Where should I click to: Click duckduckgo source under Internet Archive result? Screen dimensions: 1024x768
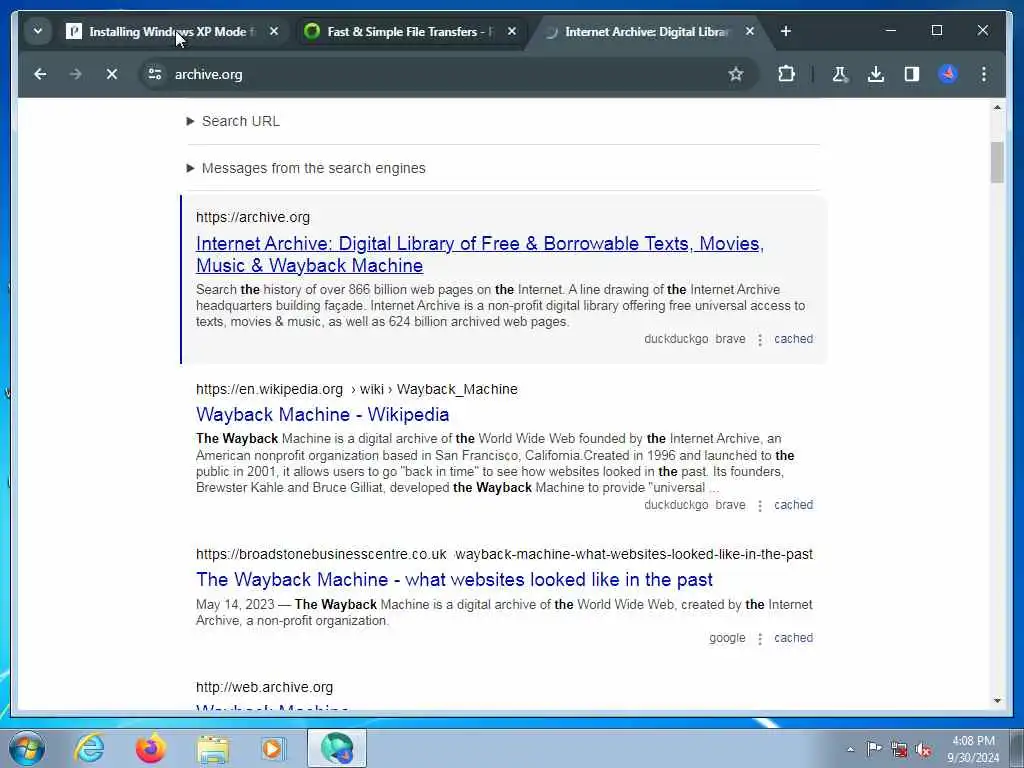[676, 339]
